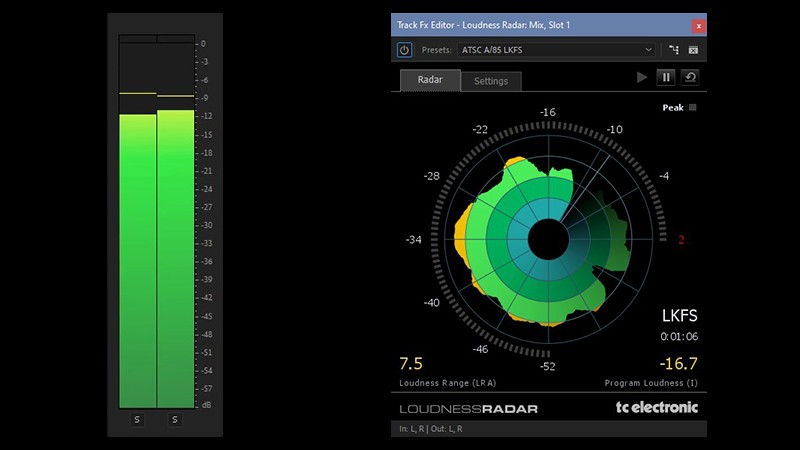
Task: Click the -52 radar scale label
Action: tap(547, 366)
